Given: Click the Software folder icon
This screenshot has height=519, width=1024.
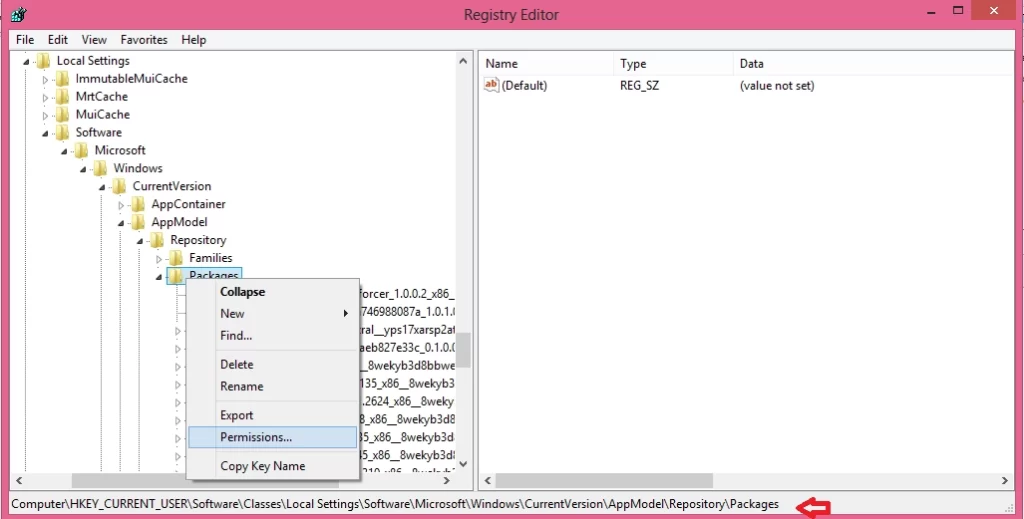Looking at the screenshot, I should (63, 133).
